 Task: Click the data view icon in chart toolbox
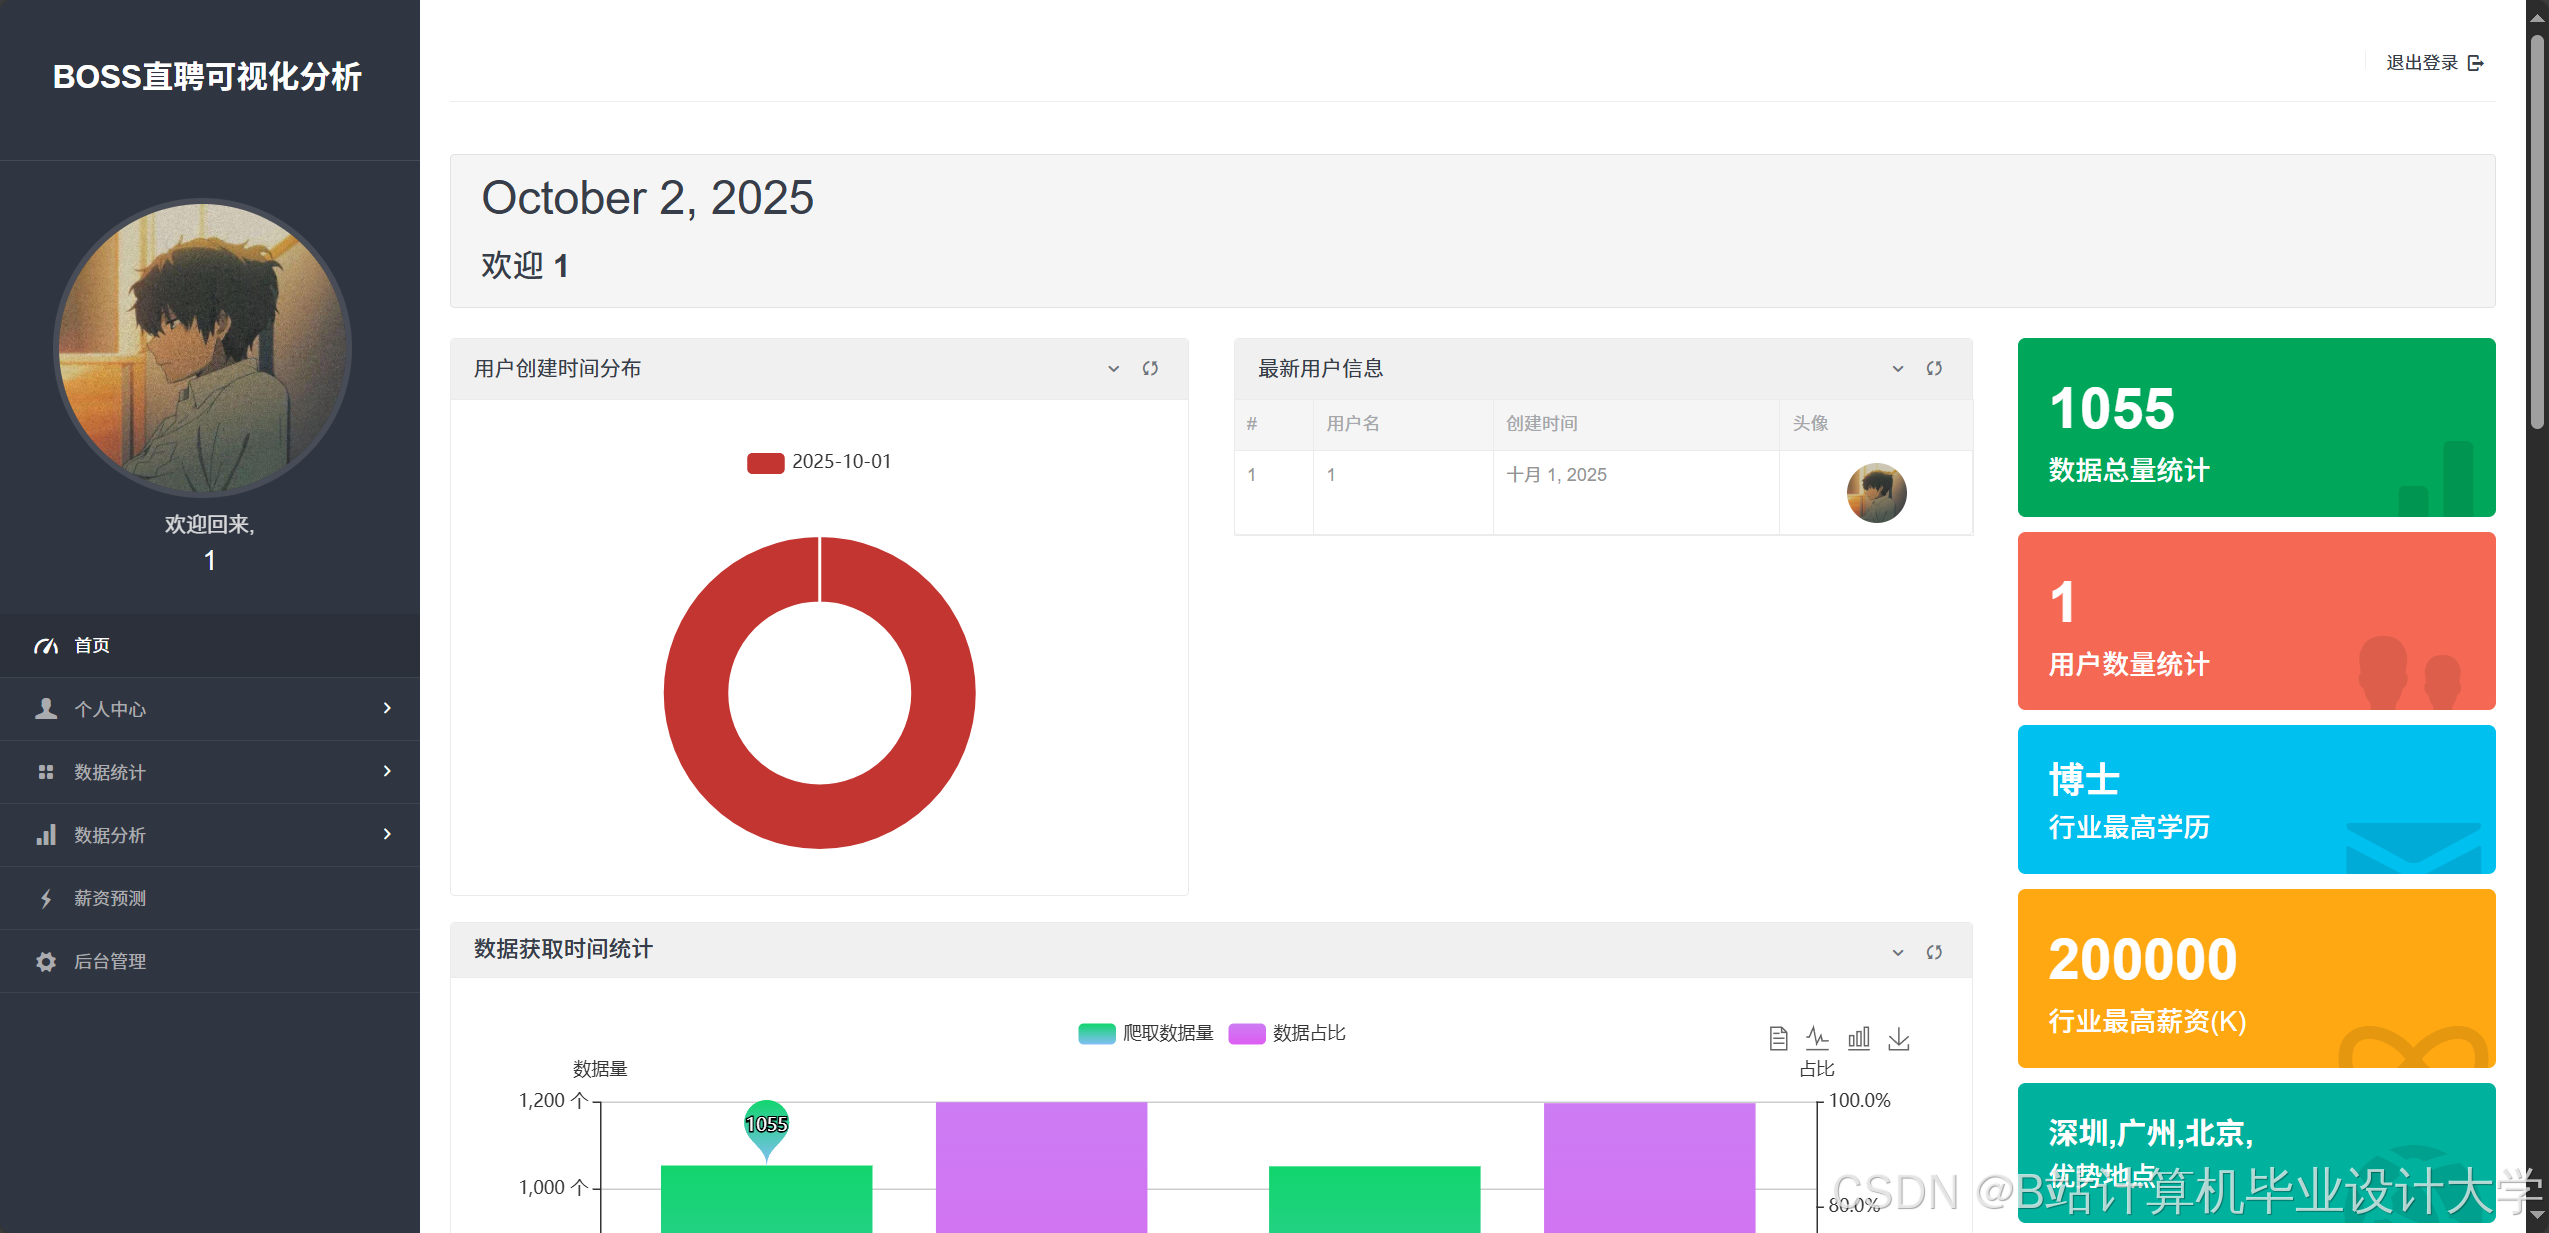click(1778, 1039)
